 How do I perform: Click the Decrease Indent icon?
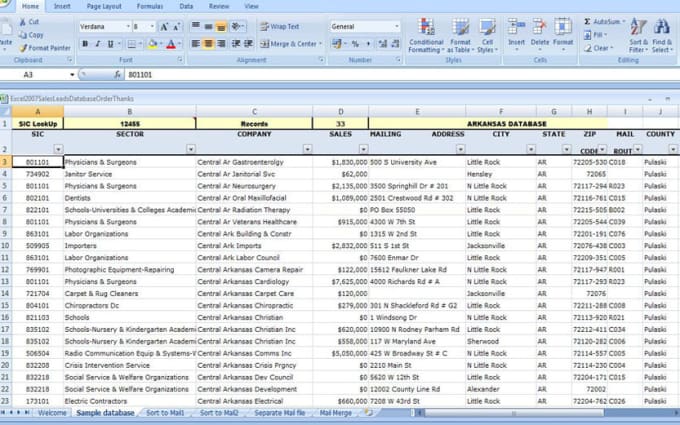pos(236,44)
